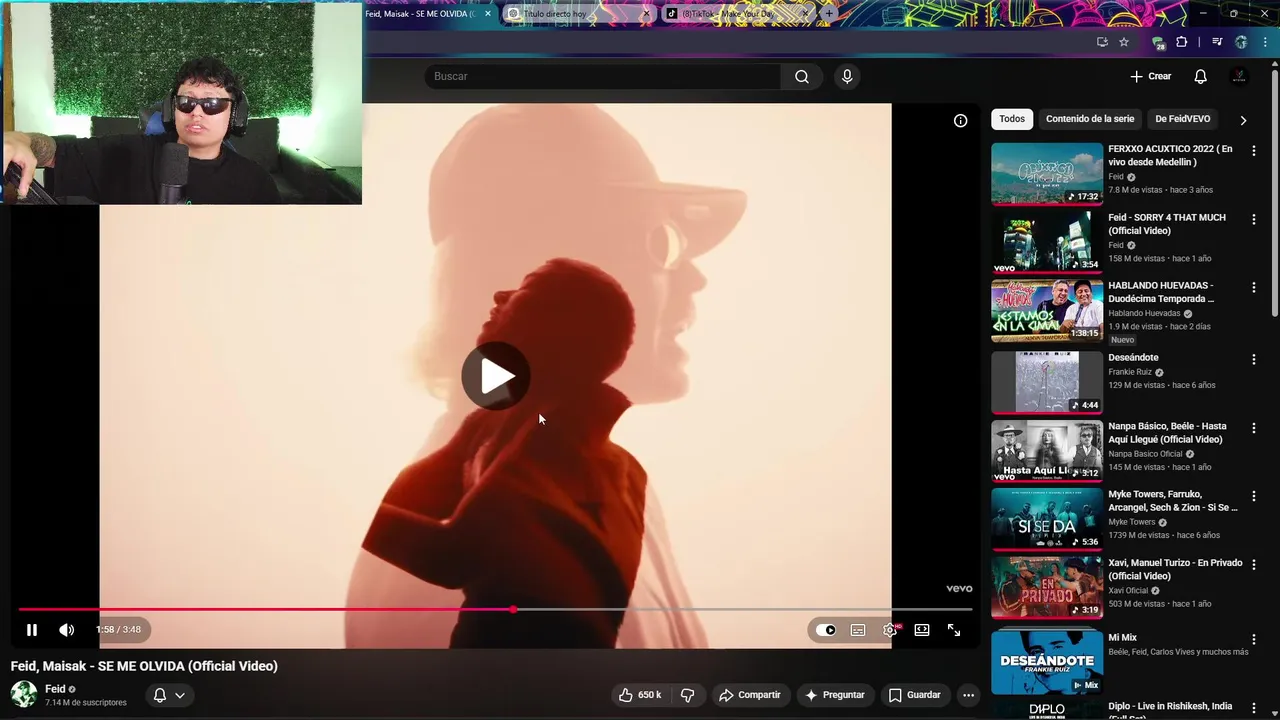Click the Guardar save button
1280x720 pixels.
915,695
